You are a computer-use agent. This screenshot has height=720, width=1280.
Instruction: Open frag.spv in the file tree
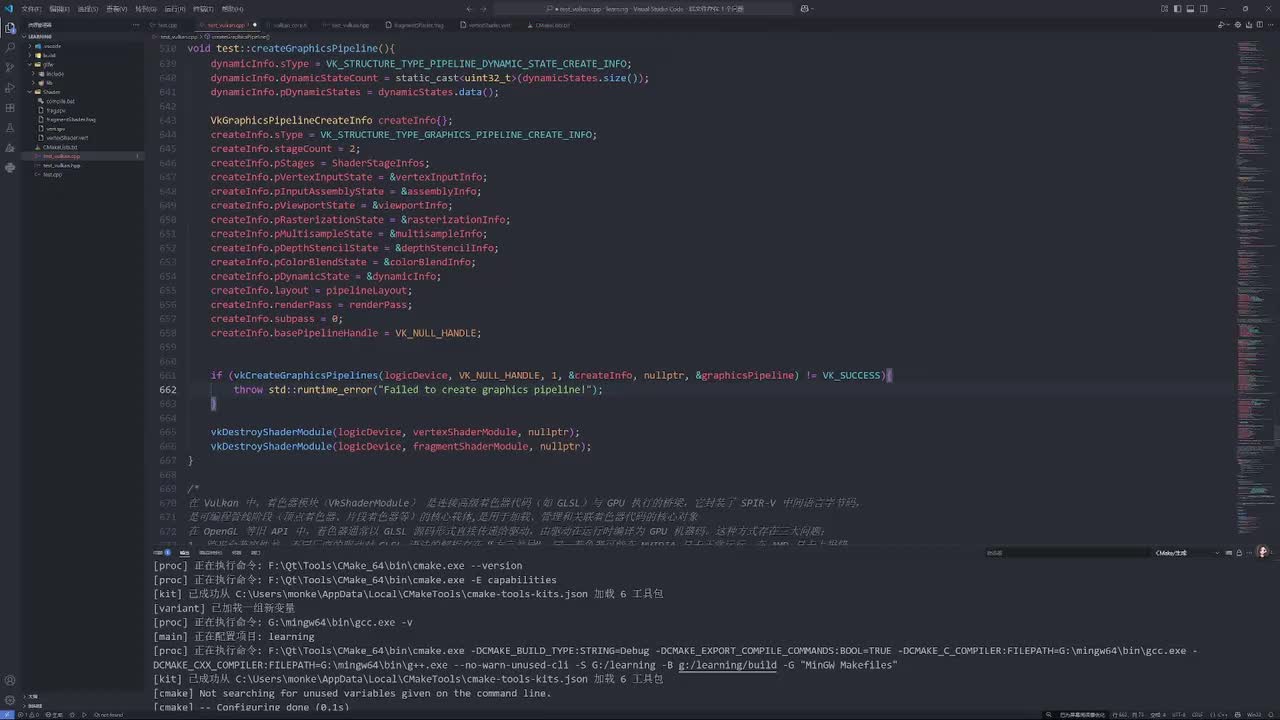[56, 110]
